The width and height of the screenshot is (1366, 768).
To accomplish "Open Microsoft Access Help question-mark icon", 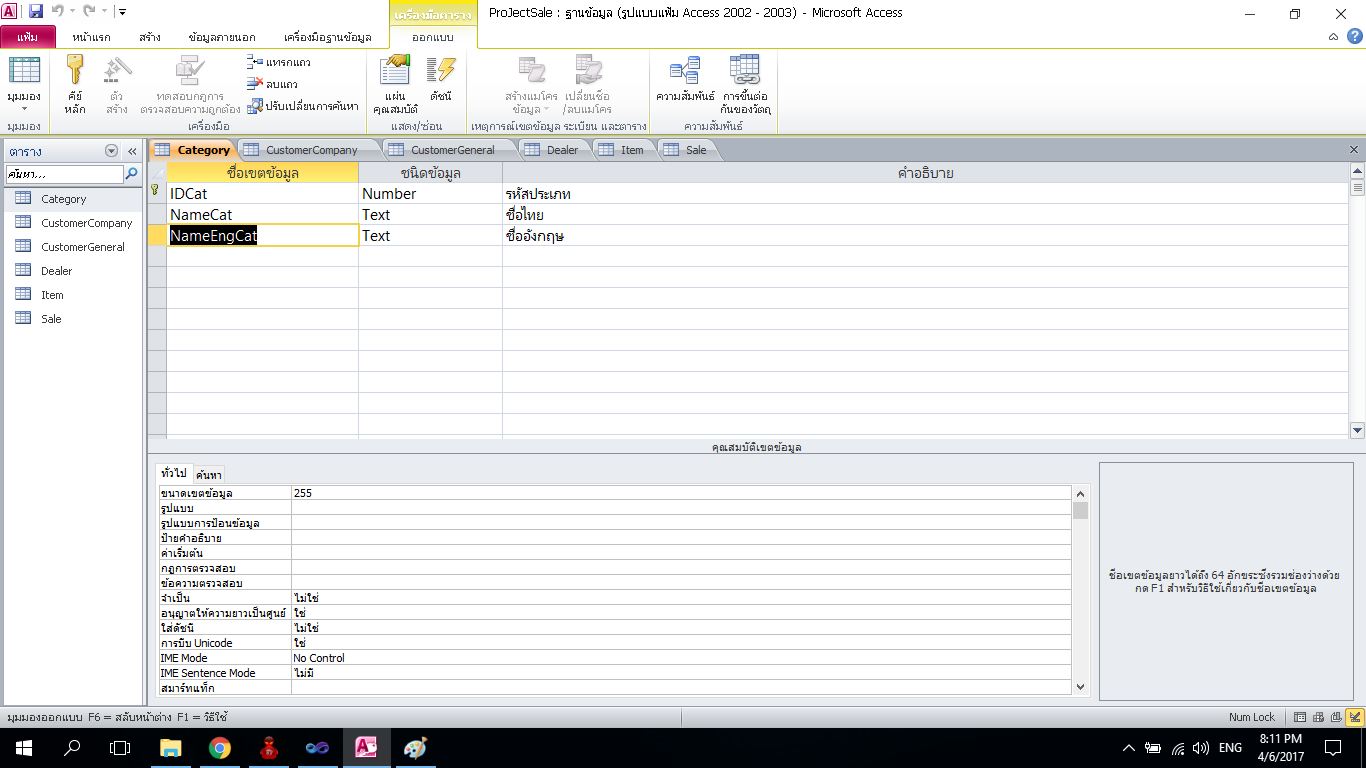I will tap(1354, 37).
